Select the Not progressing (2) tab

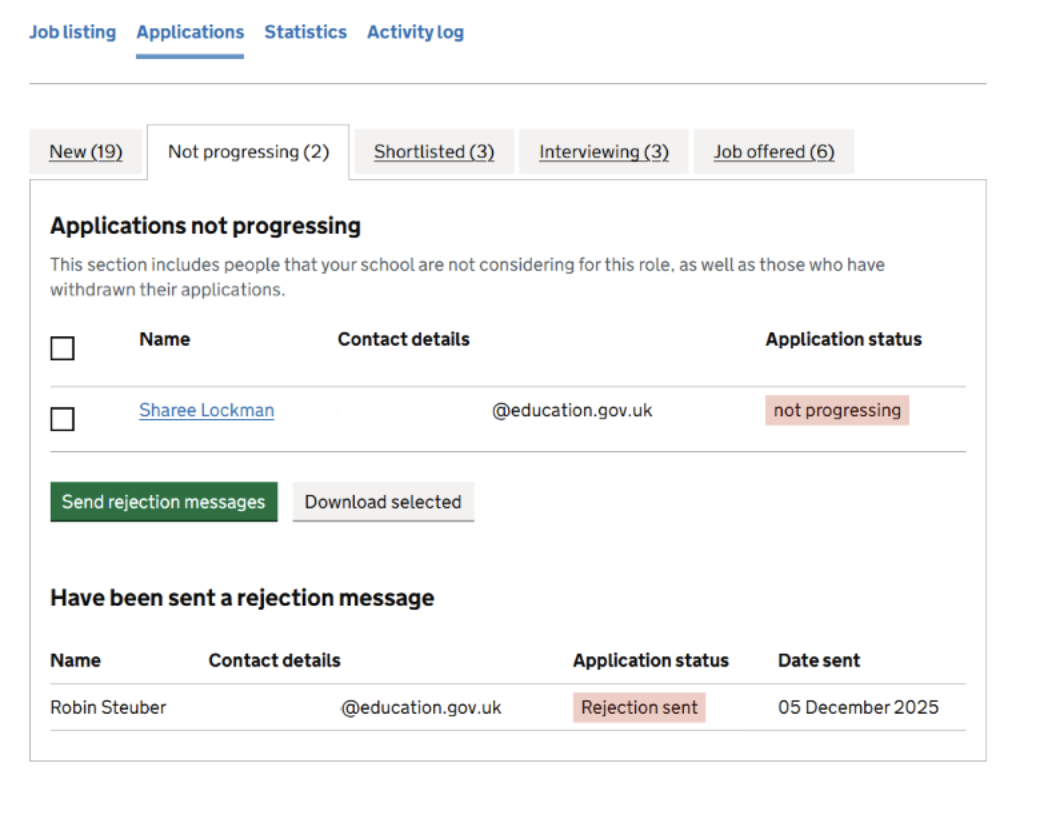tap(248, 152)
